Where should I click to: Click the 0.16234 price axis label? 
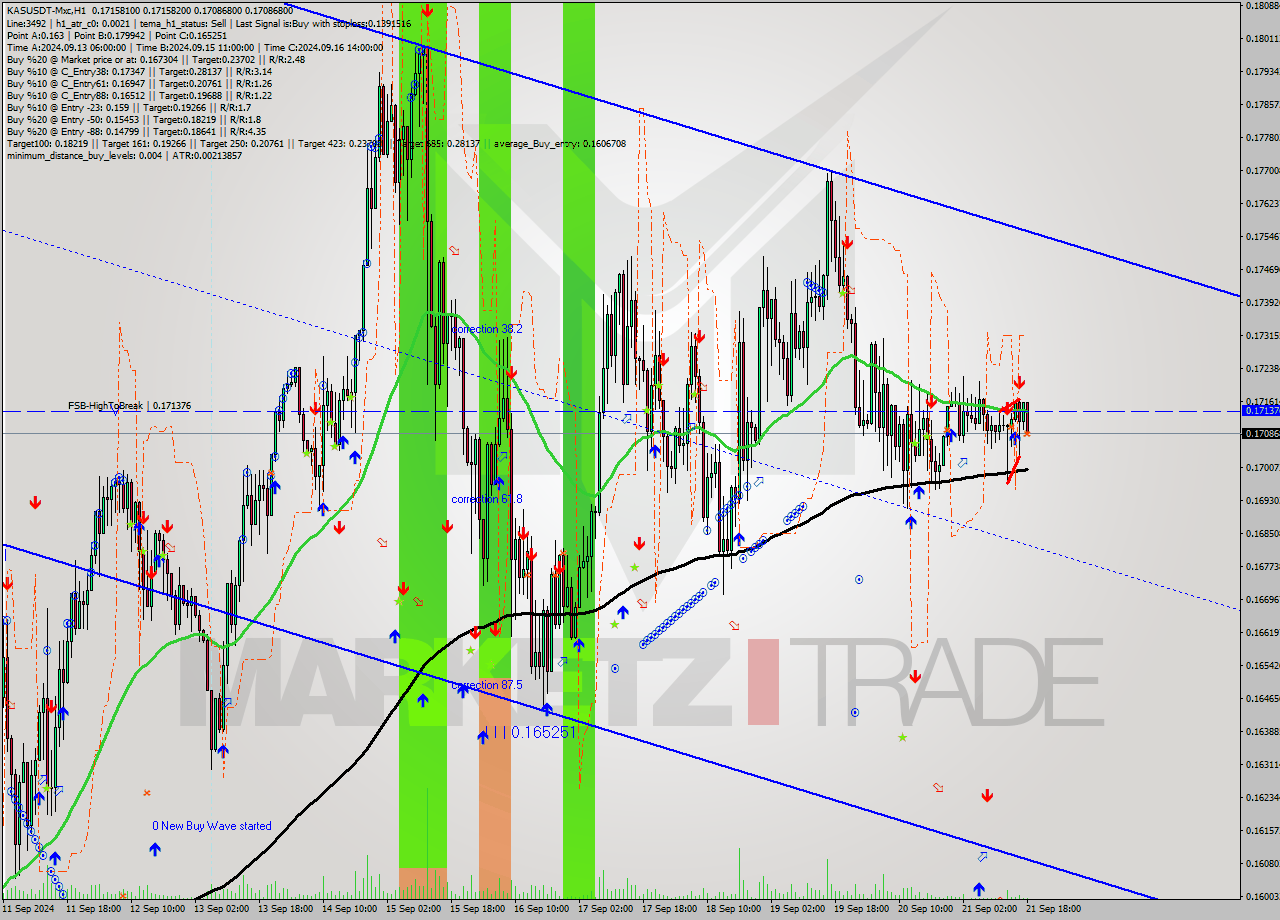(x=1261, y=798)
